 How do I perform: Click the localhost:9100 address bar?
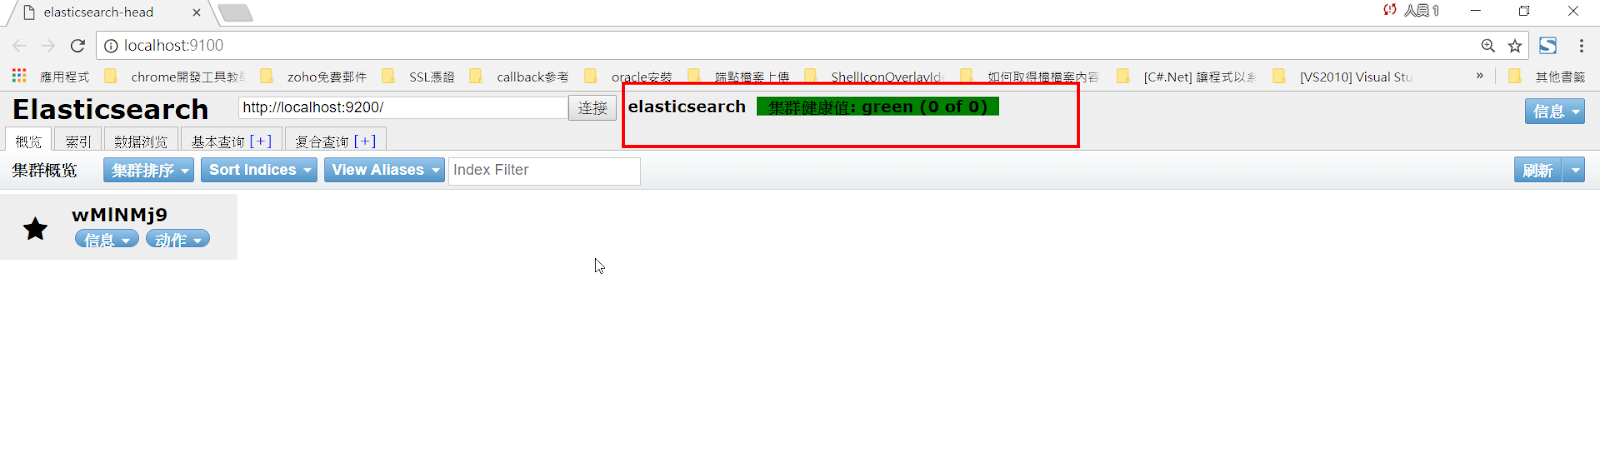(788, 46)
